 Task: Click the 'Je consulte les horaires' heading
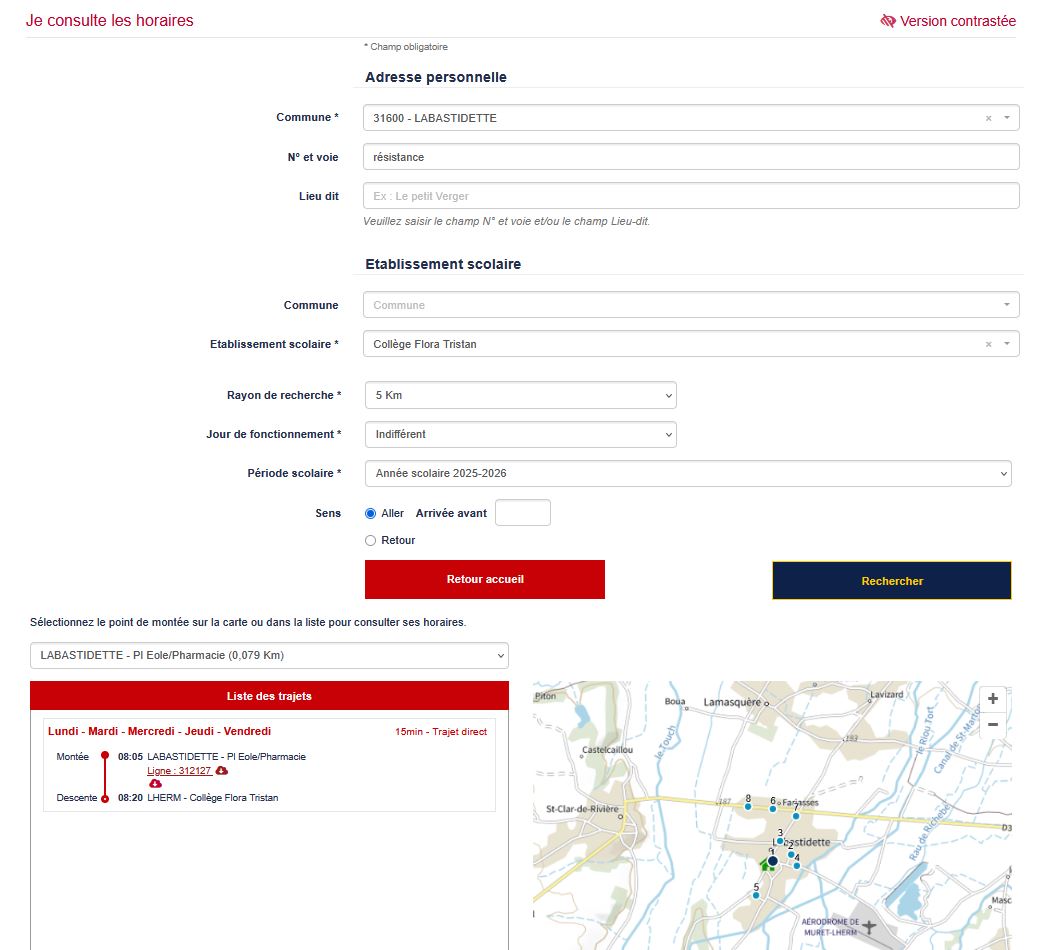110,21
